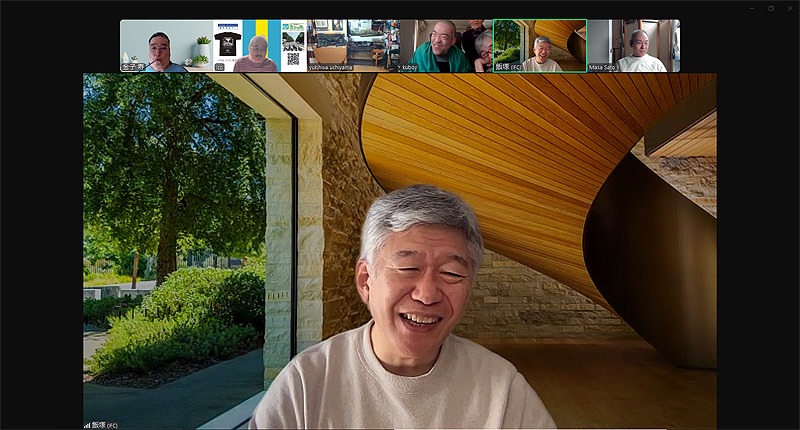Select the yukihisa uchiyama room video thumbnail
Image resolution: width=800 pixels, height=430 pixels.
pyautogui.click(x=352, y=42)
